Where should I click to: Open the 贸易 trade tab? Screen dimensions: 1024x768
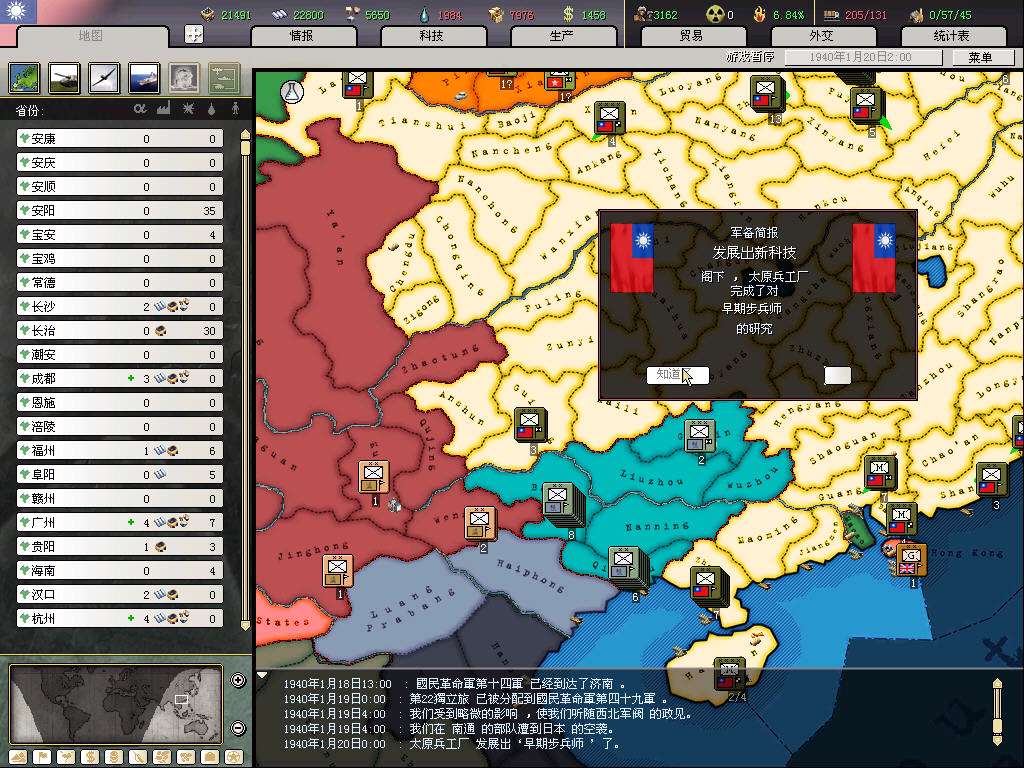[x=692, y=36]
